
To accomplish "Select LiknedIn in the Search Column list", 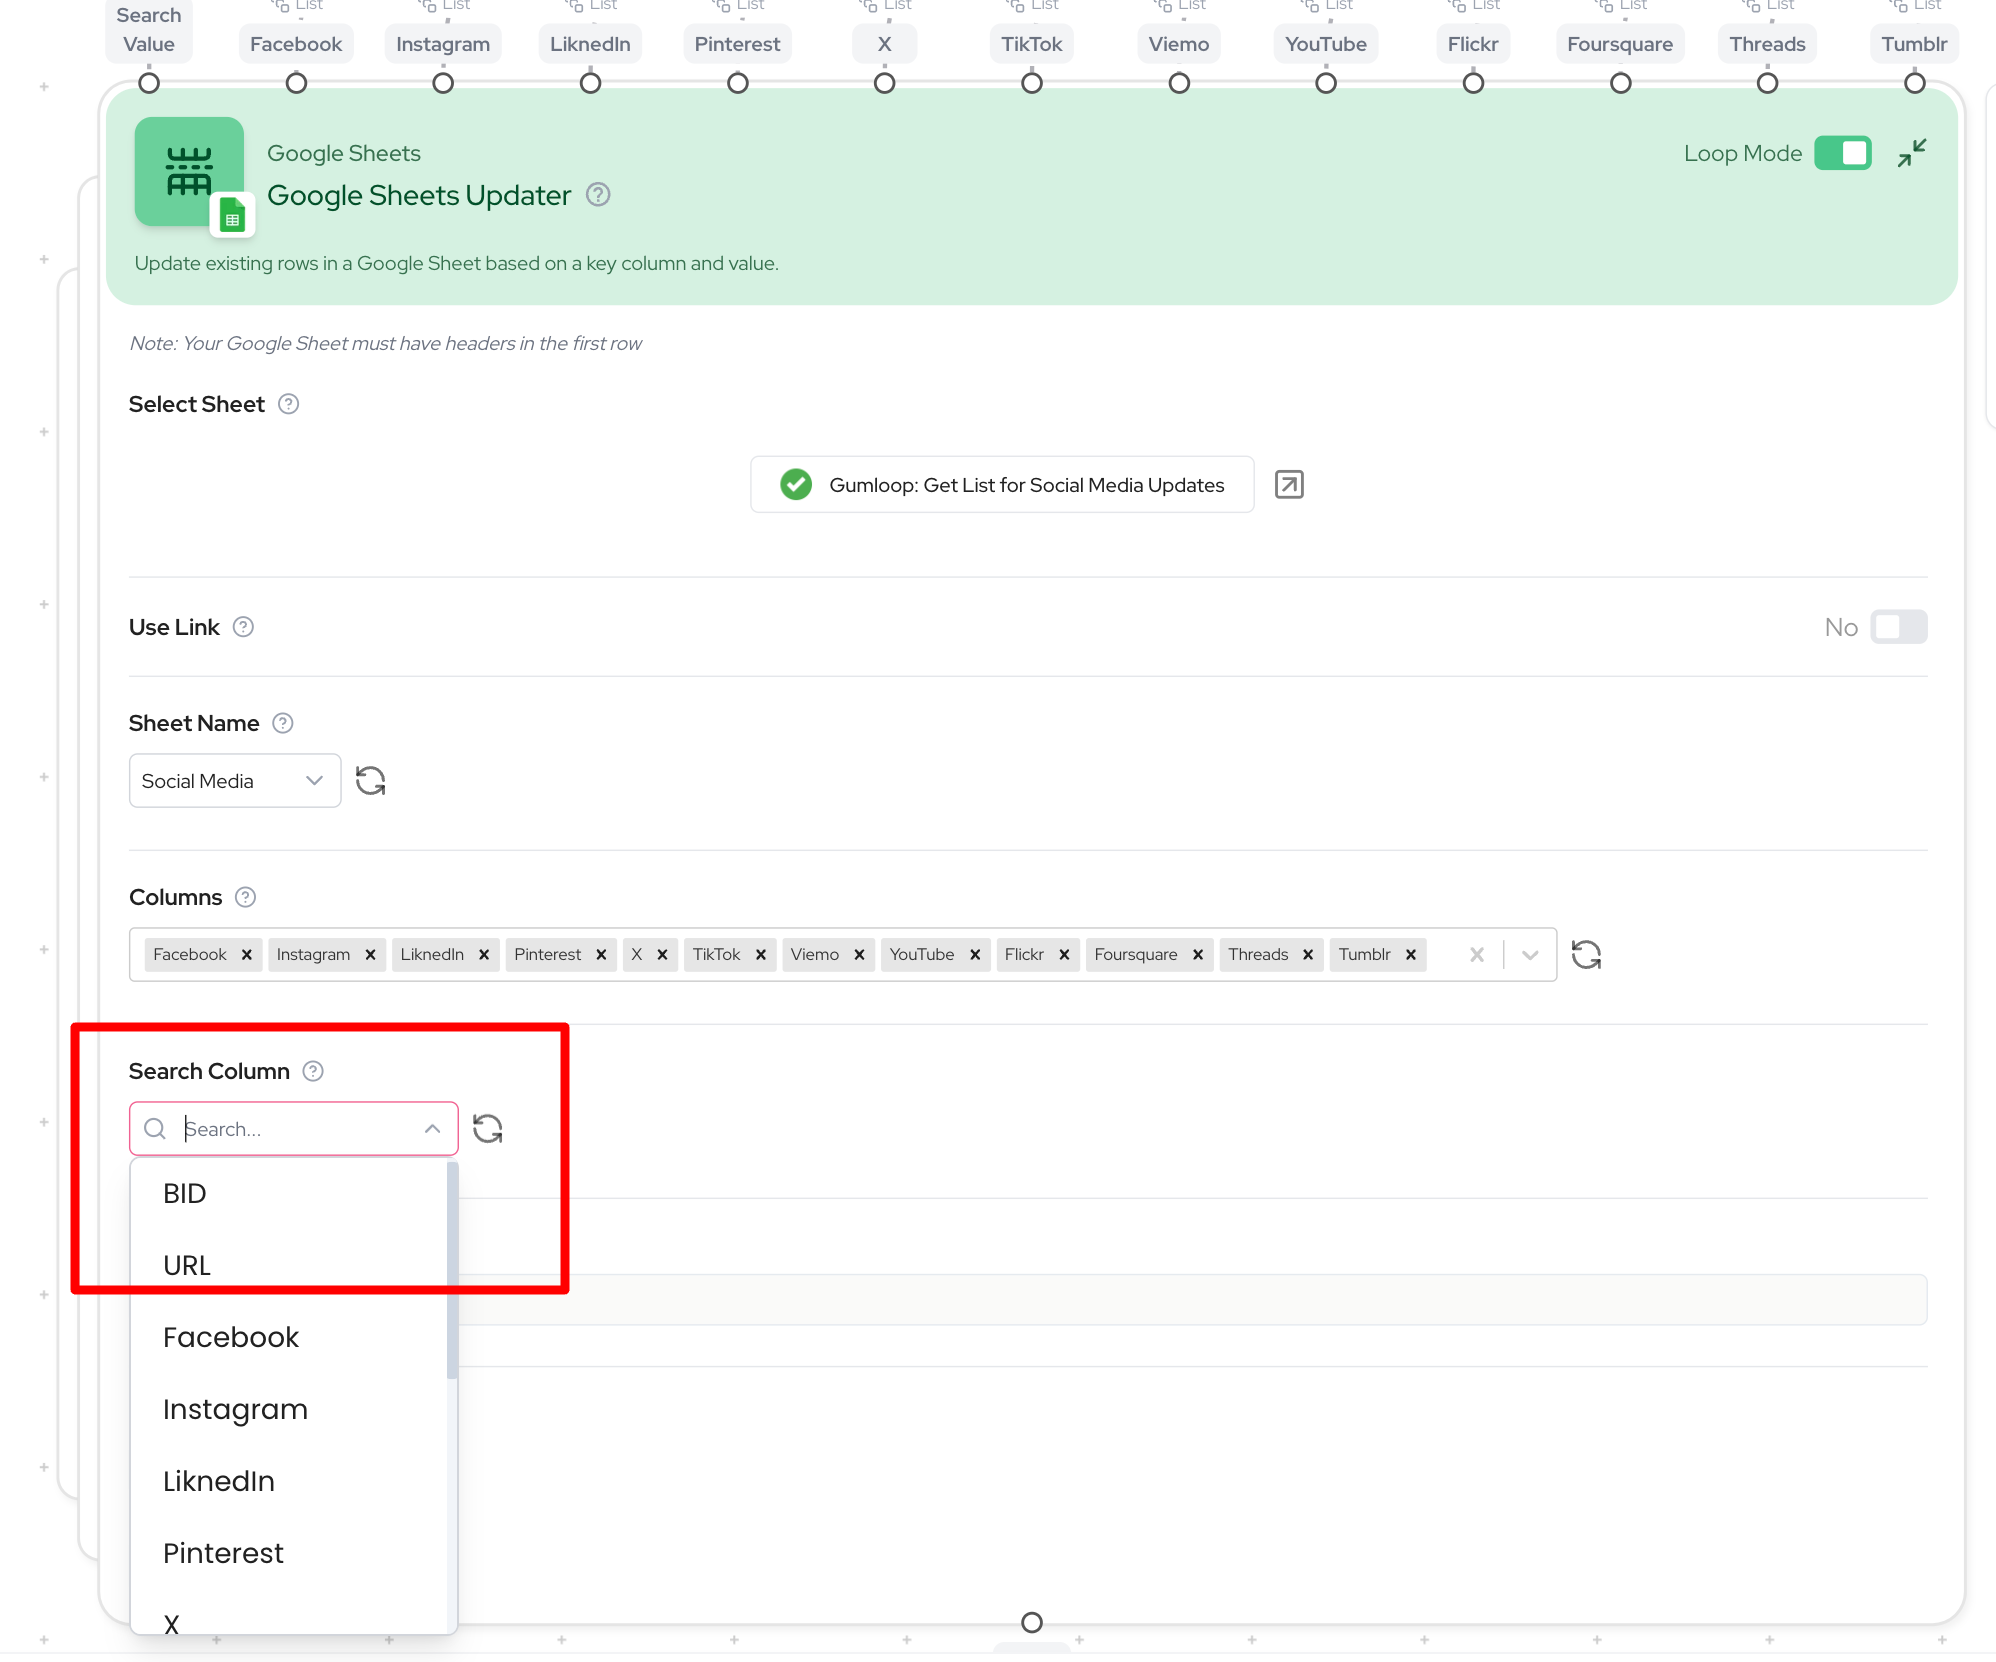I will (x=289, y=1481).
